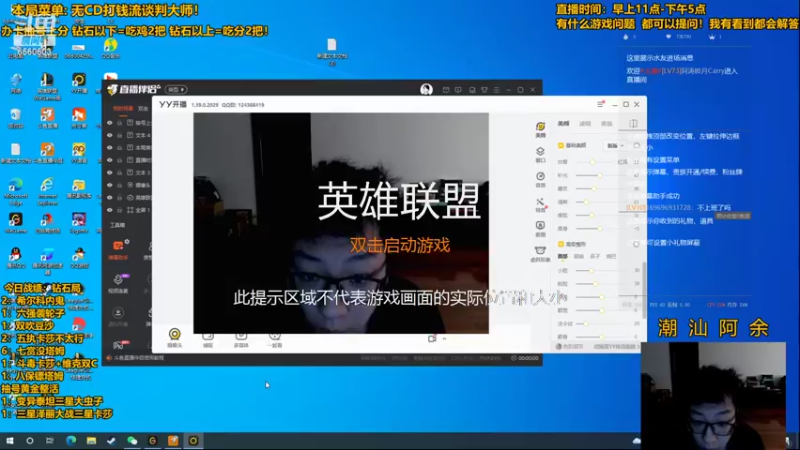Toggle lock on 文本 4 source row
Screen dimensions: 800x450
click(119, 135)
